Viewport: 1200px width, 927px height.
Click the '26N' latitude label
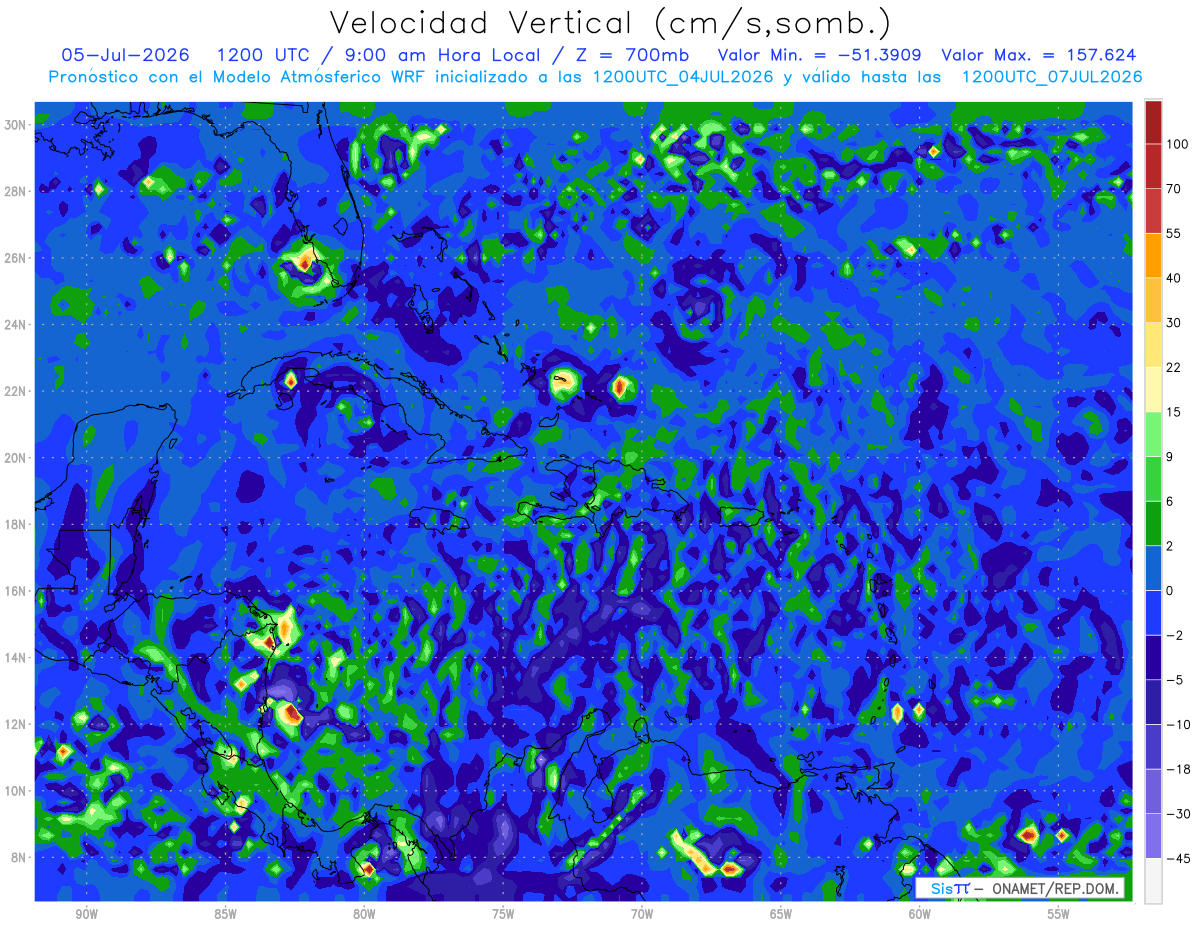pos(17,258)
